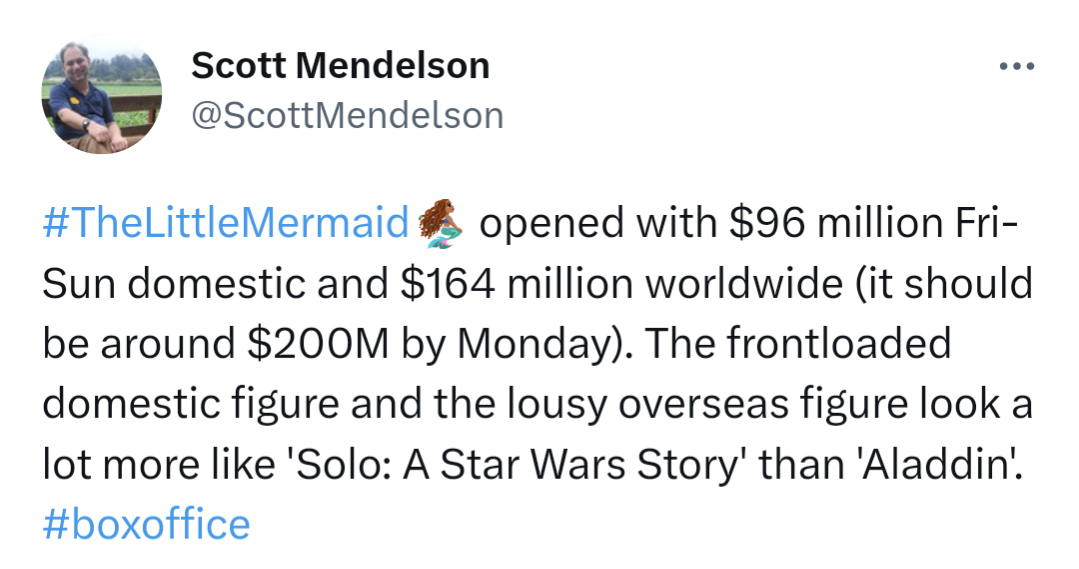Click the '$164 million' worldwide figure
The width and height of the screenshot is (1079, 569).
(x=515, y=283)
